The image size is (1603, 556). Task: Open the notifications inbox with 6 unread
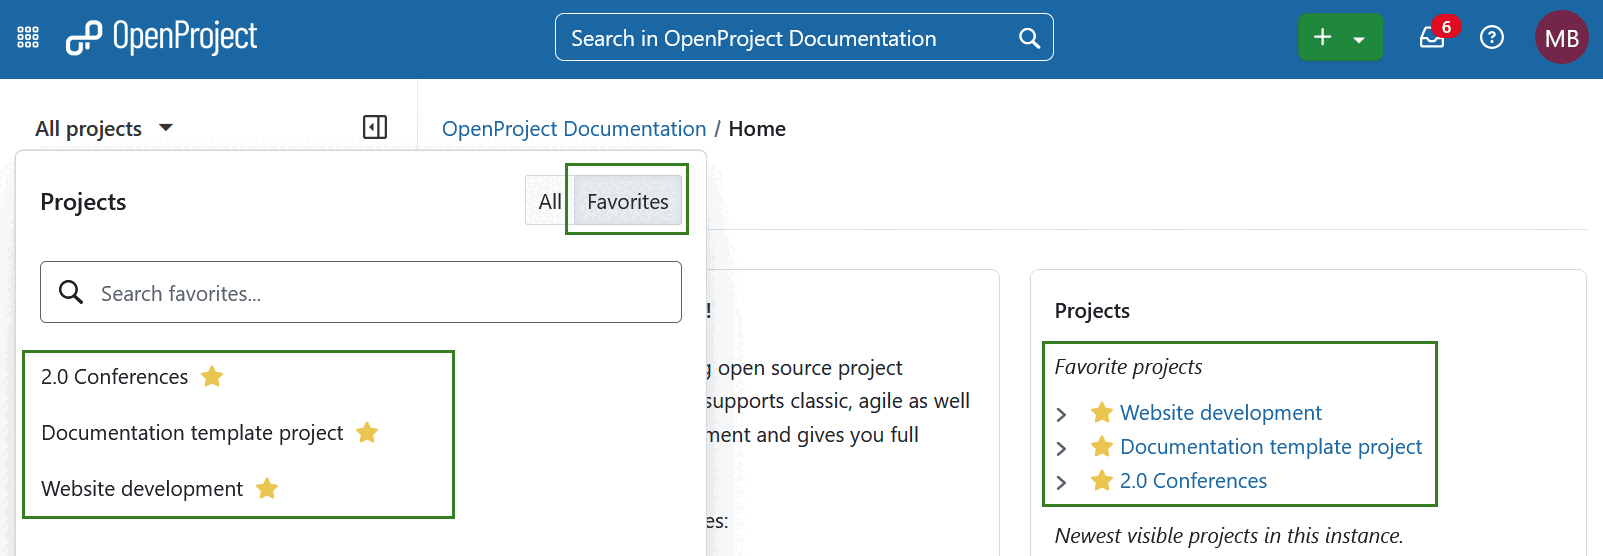click(x=1432, y=38)
